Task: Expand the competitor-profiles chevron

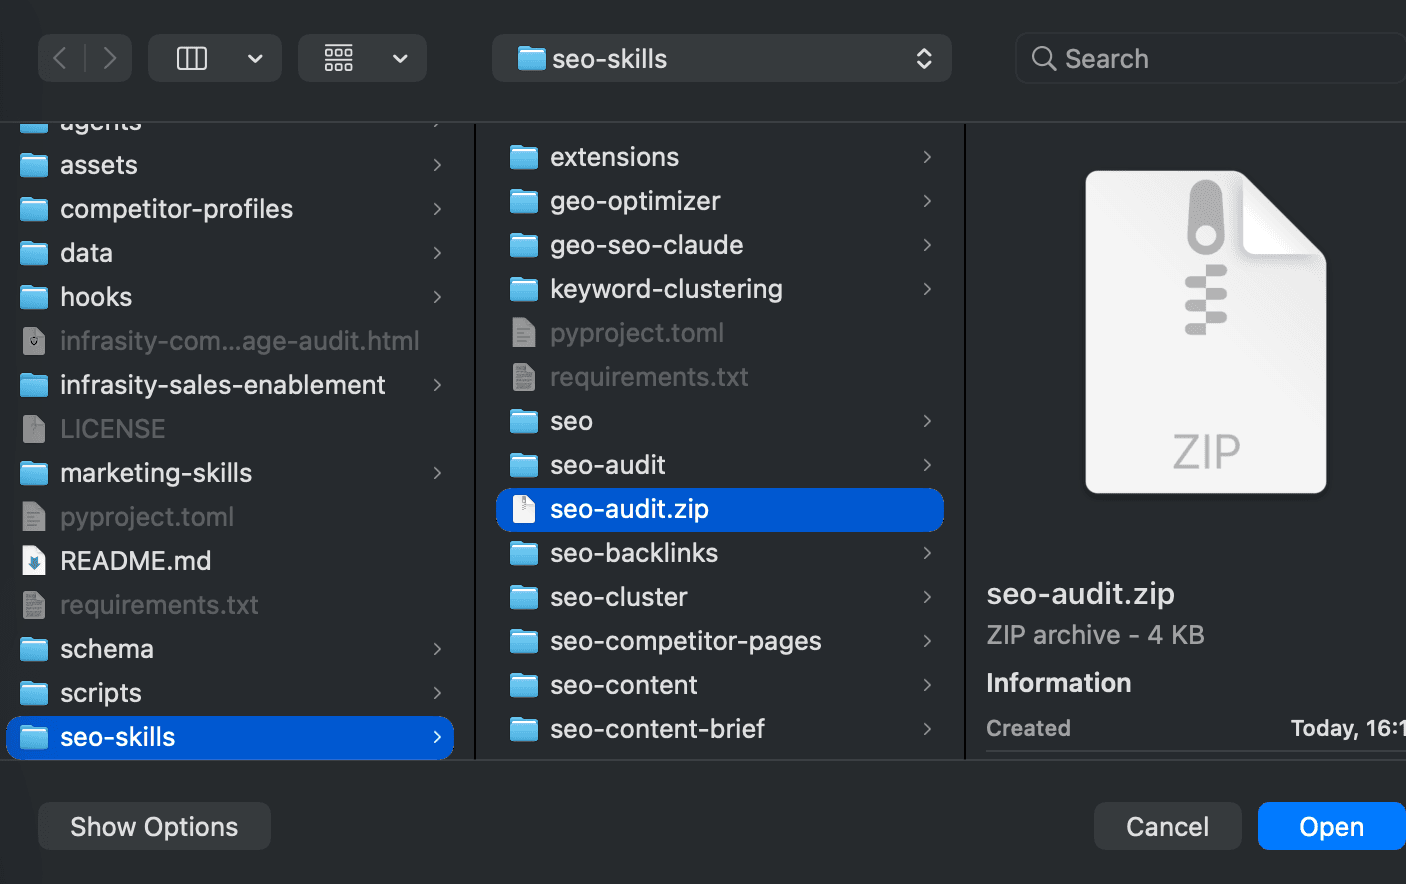Action: (x=437, y=209)
